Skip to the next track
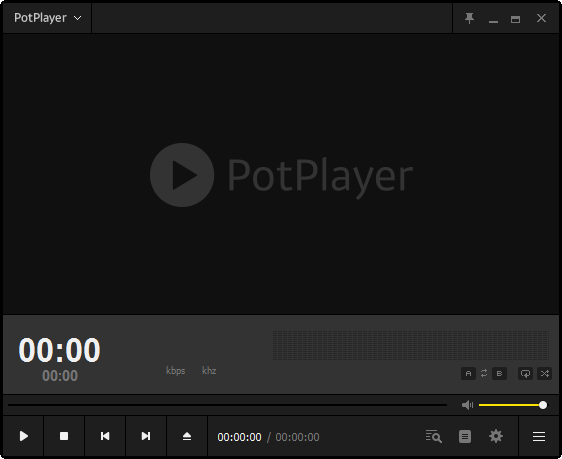The width and height of the screenshot is (562, 459). [x=146, y=436]
